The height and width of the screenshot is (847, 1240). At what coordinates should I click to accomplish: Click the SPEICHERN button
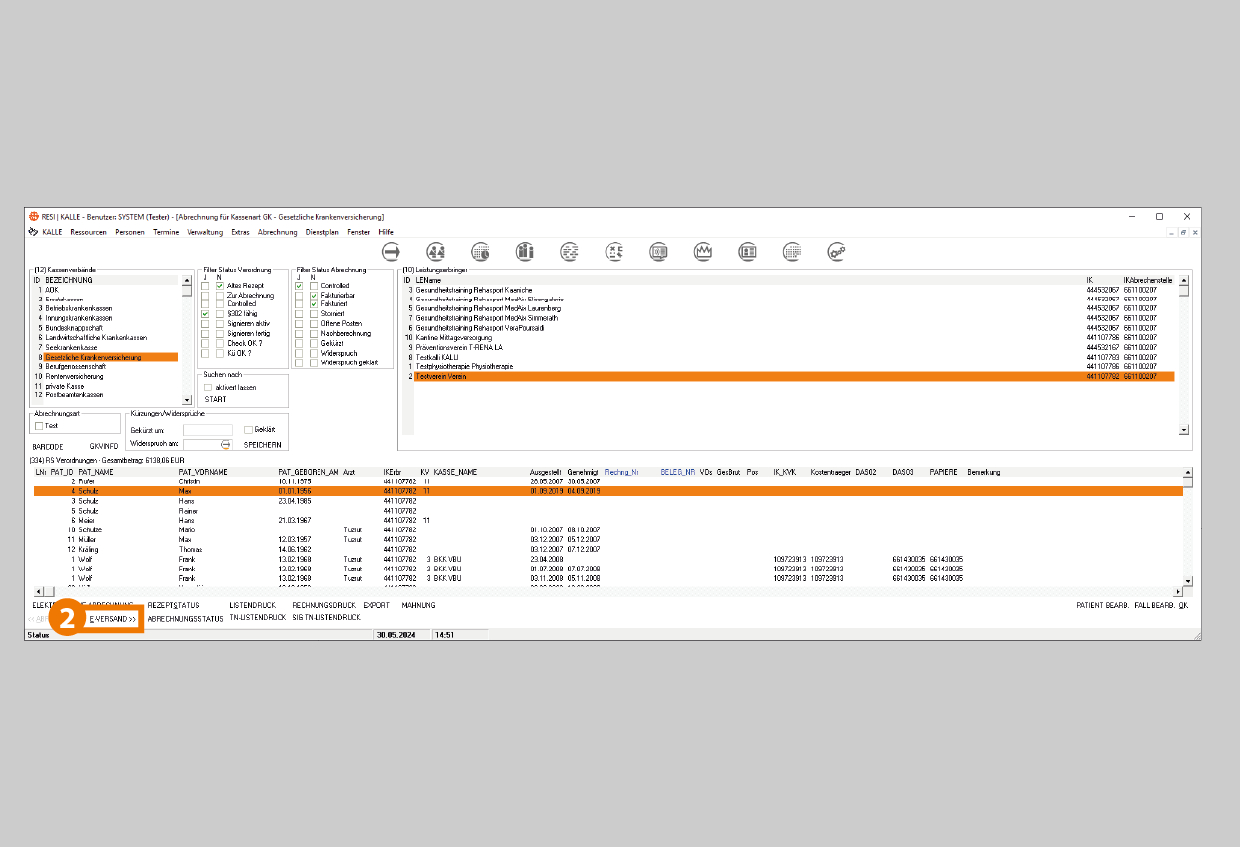tap(263, 444)
